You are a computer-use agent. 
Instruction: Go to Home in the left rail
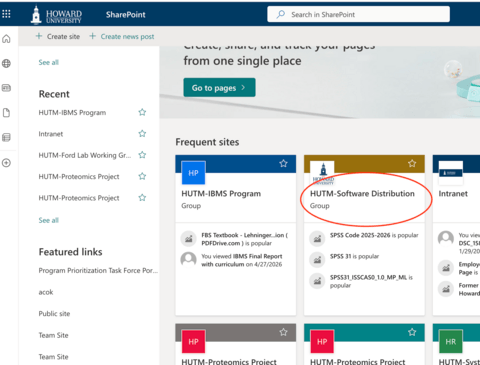tap(6, 39)
